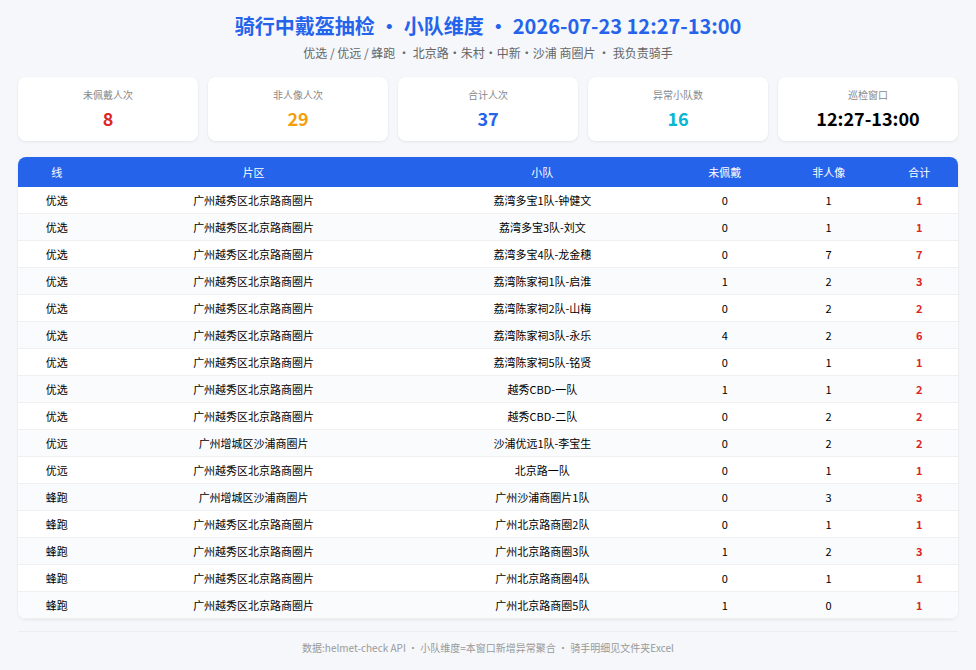976x670 pixels.
Task: Select team 沙浦优远1队-李宝生
Action: click(x=542, y=444)
